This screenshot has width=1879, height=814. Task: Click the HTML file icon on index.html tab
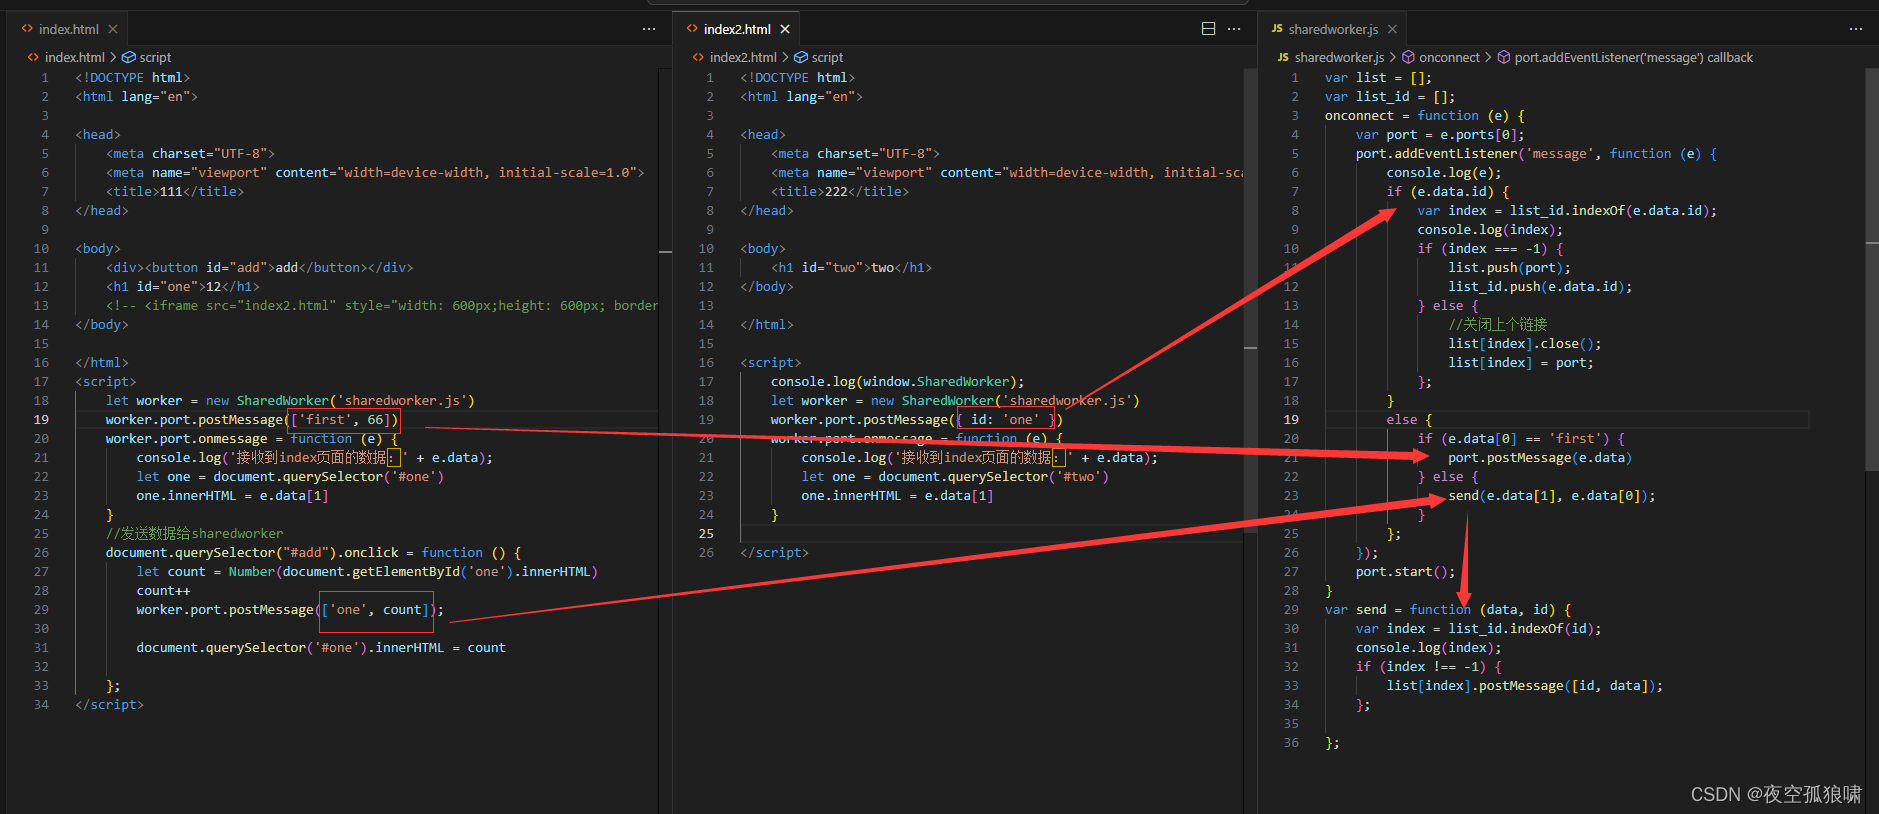click(27, 29)
